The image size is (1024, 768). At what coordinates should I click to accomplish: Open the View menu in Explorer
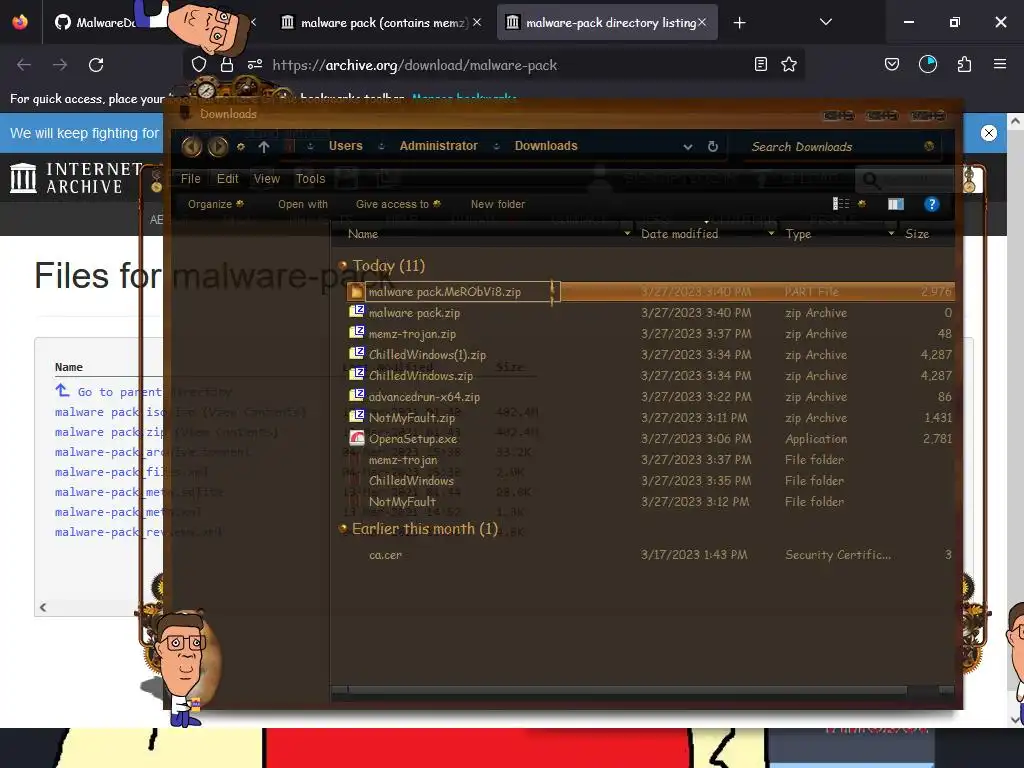pos(266,178)
